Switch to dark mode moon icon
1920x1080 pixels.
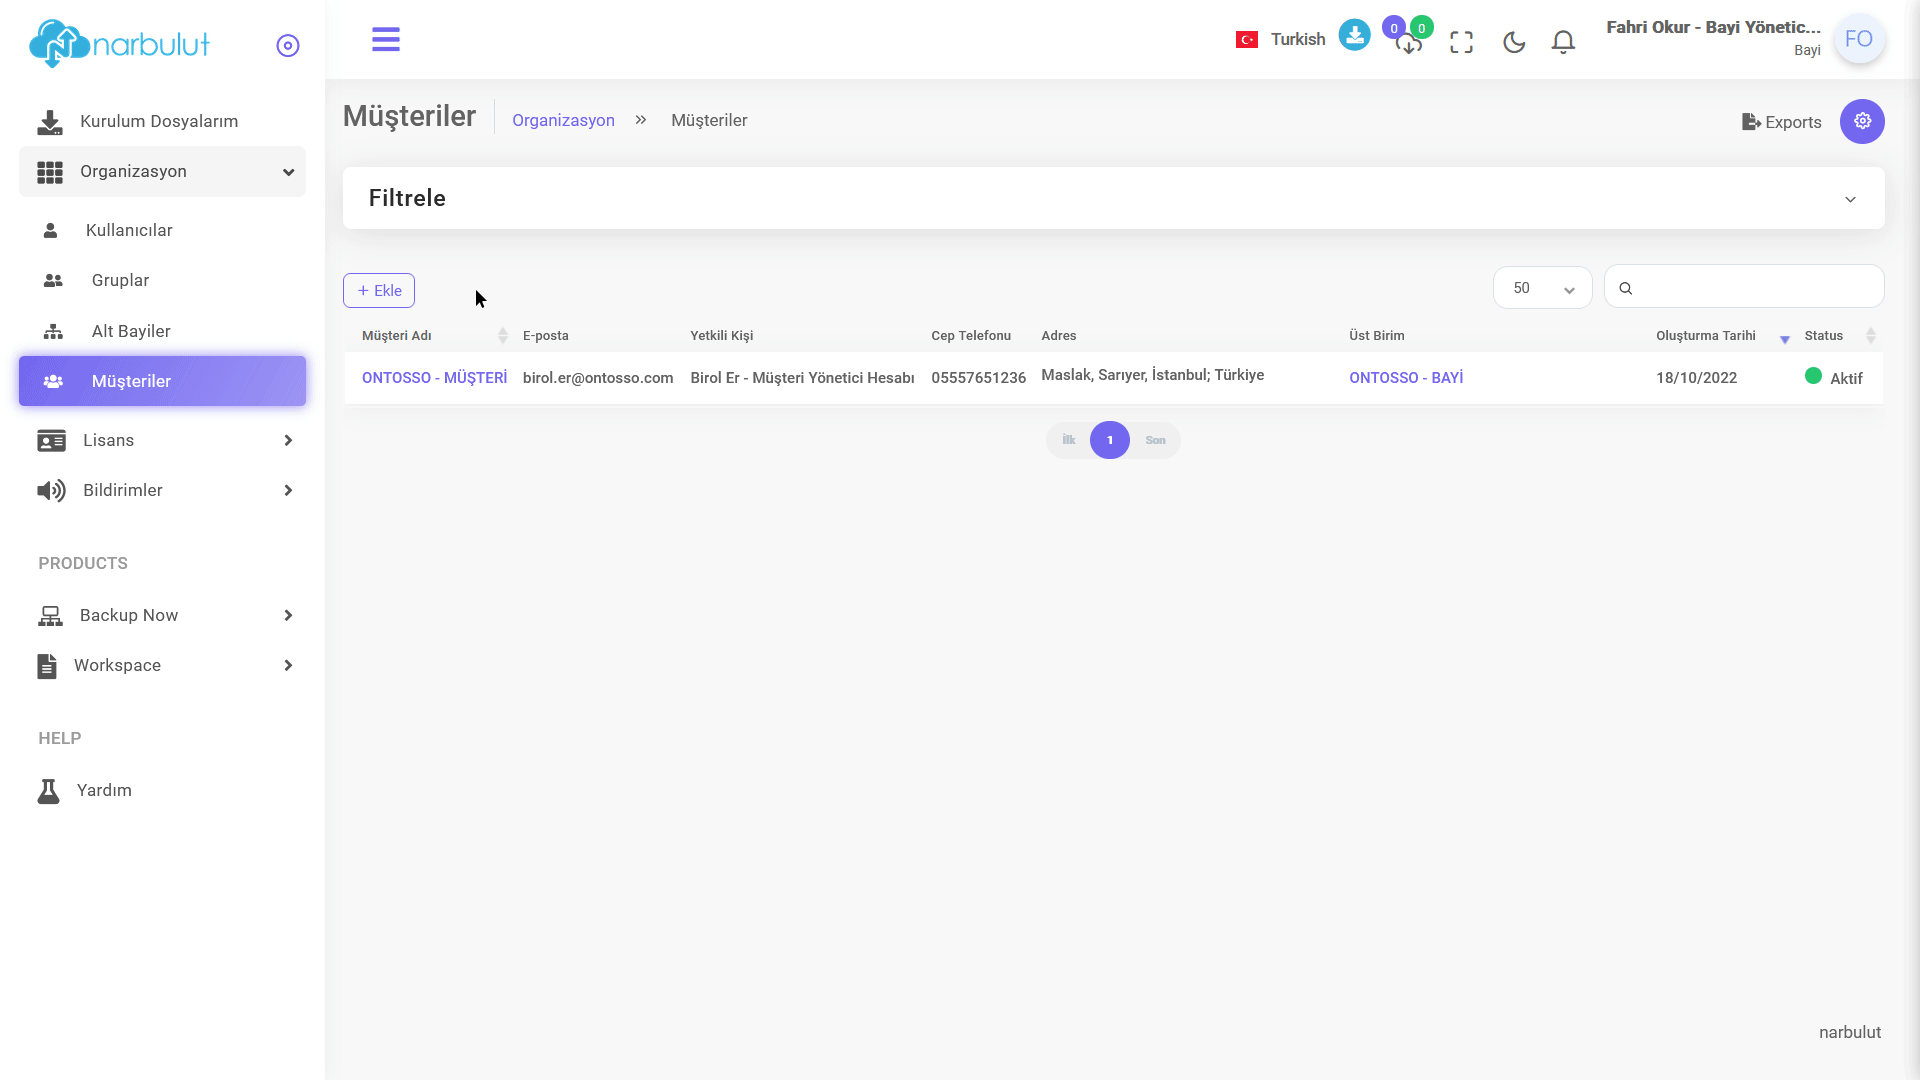(1514, 42)
